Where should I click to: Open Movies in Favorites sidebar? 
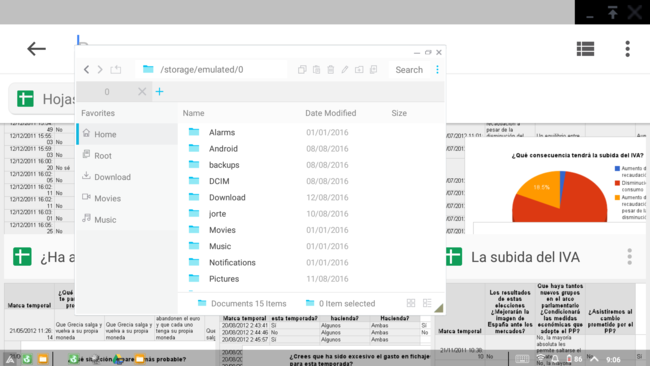pos(127,198)
